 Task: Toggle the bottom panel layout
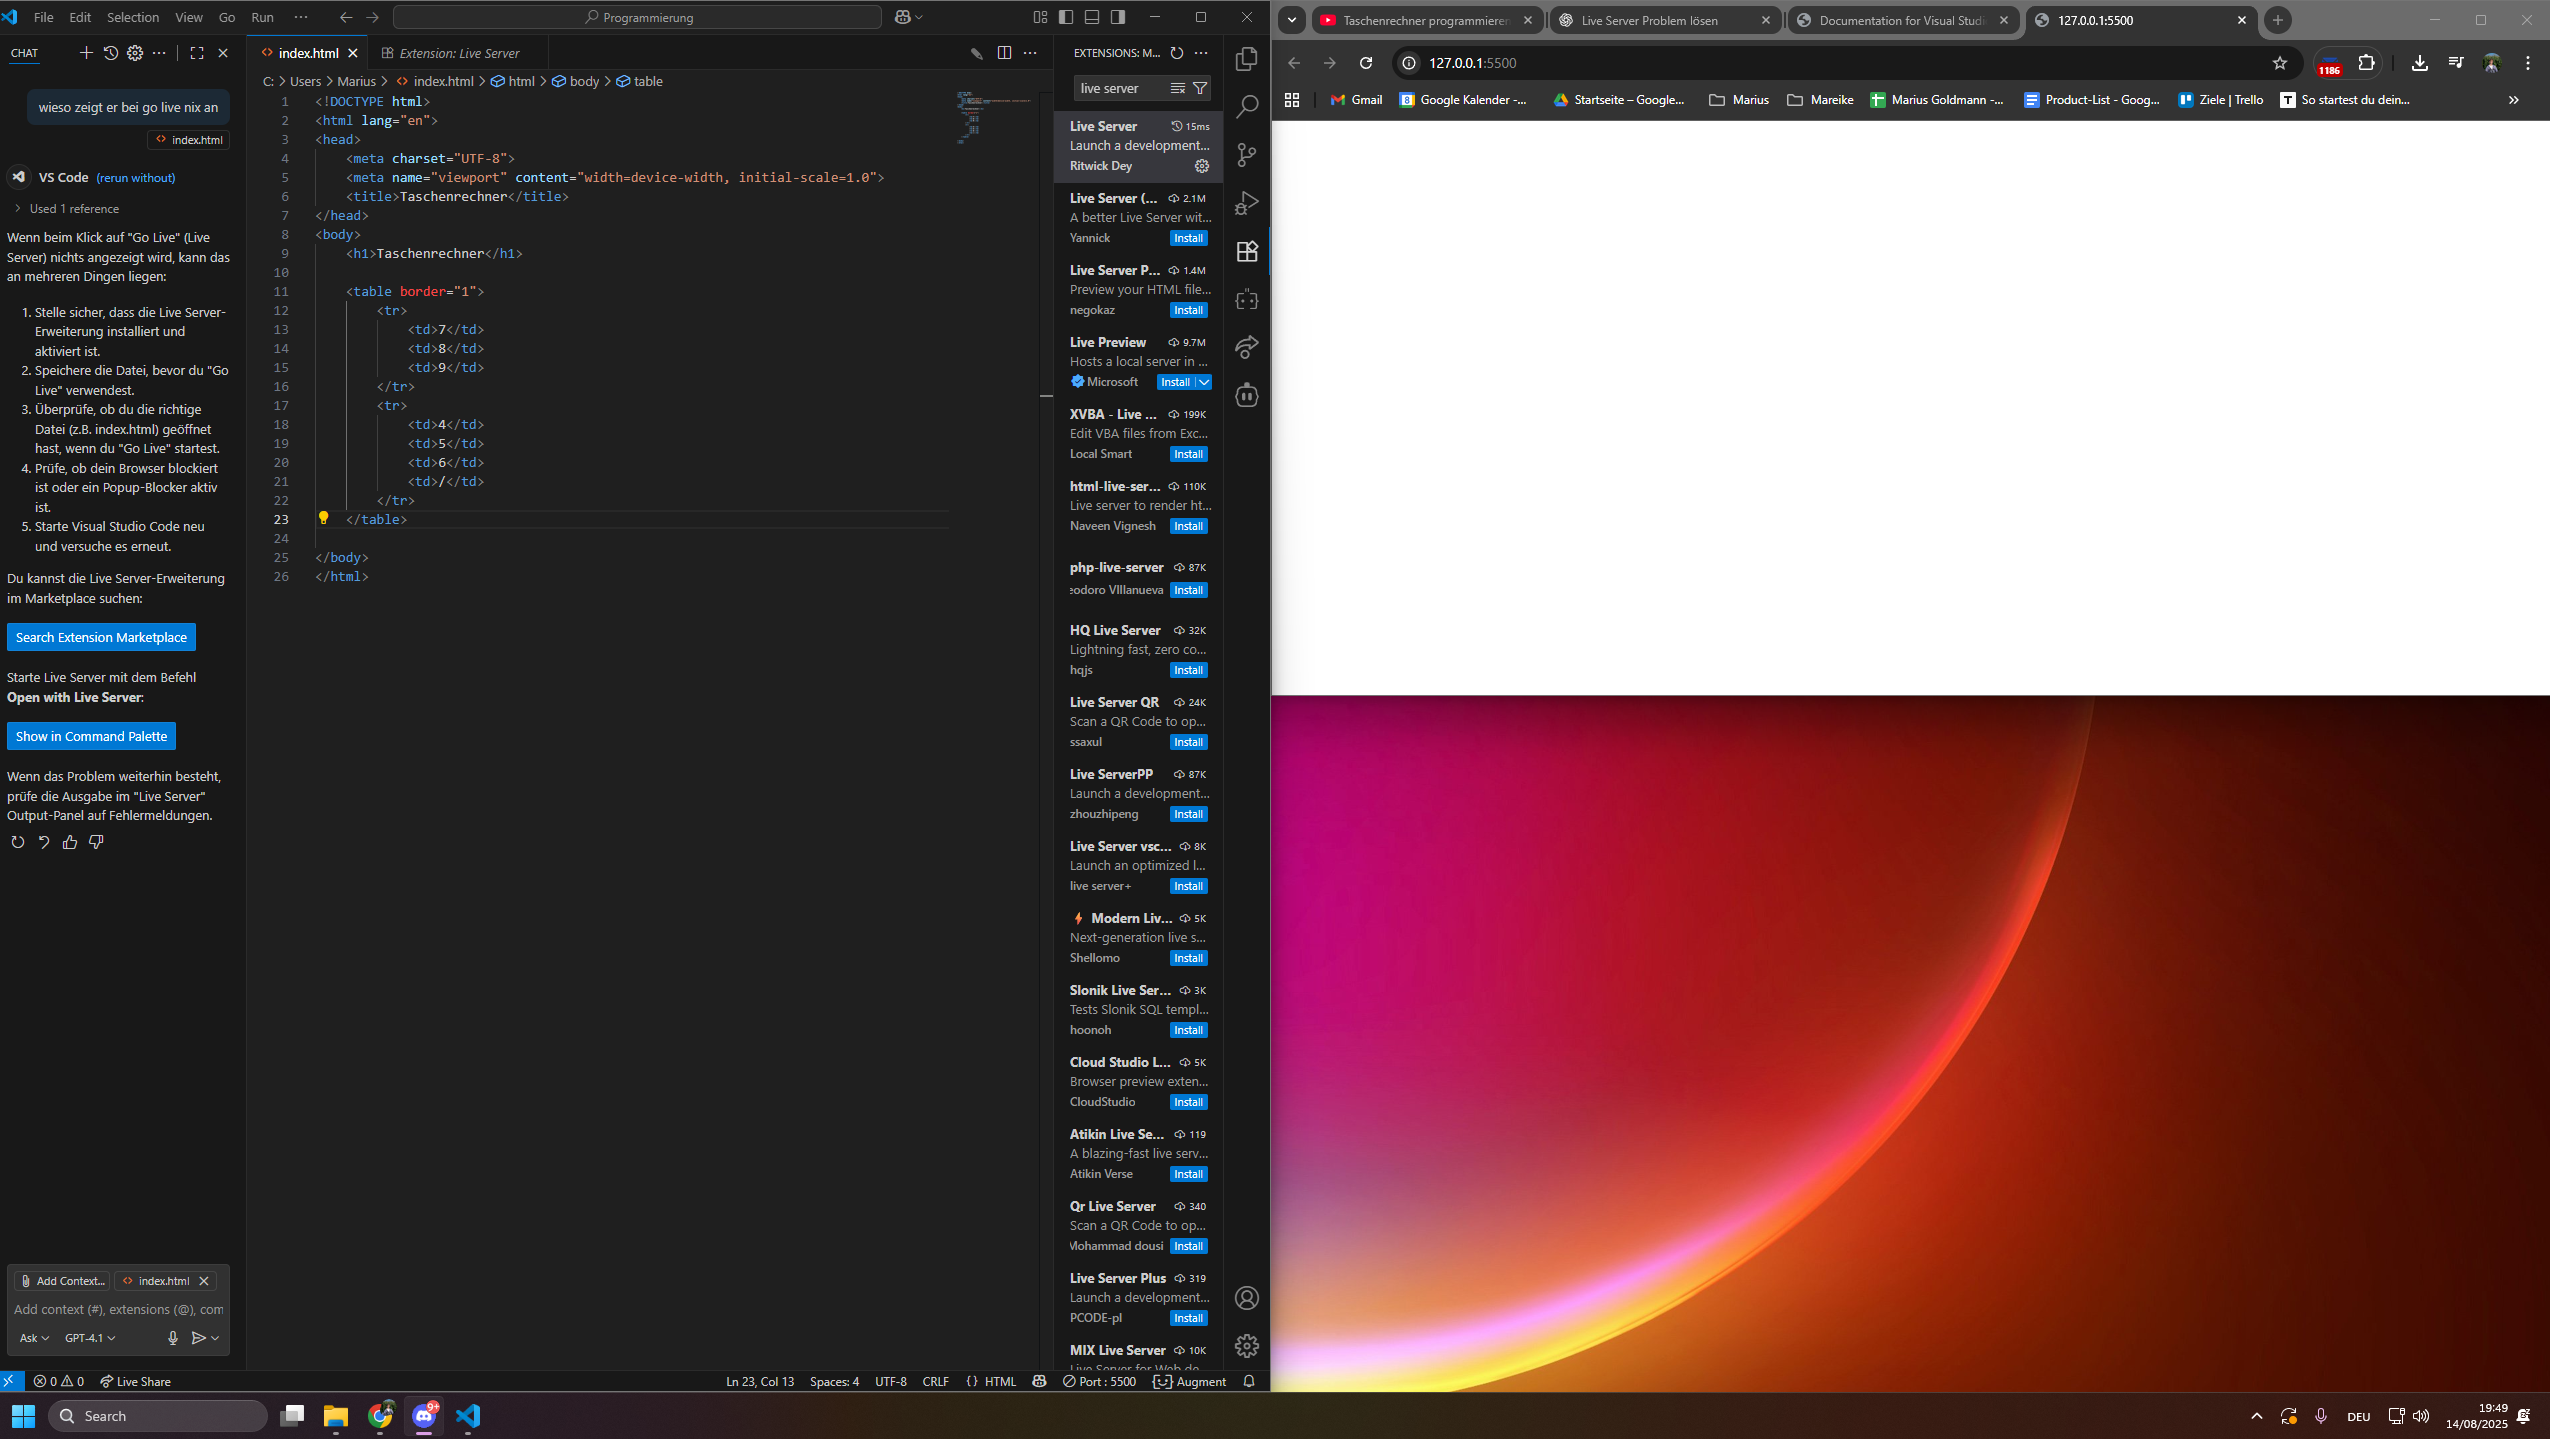pyautogui.click(x=1092, y=17)
